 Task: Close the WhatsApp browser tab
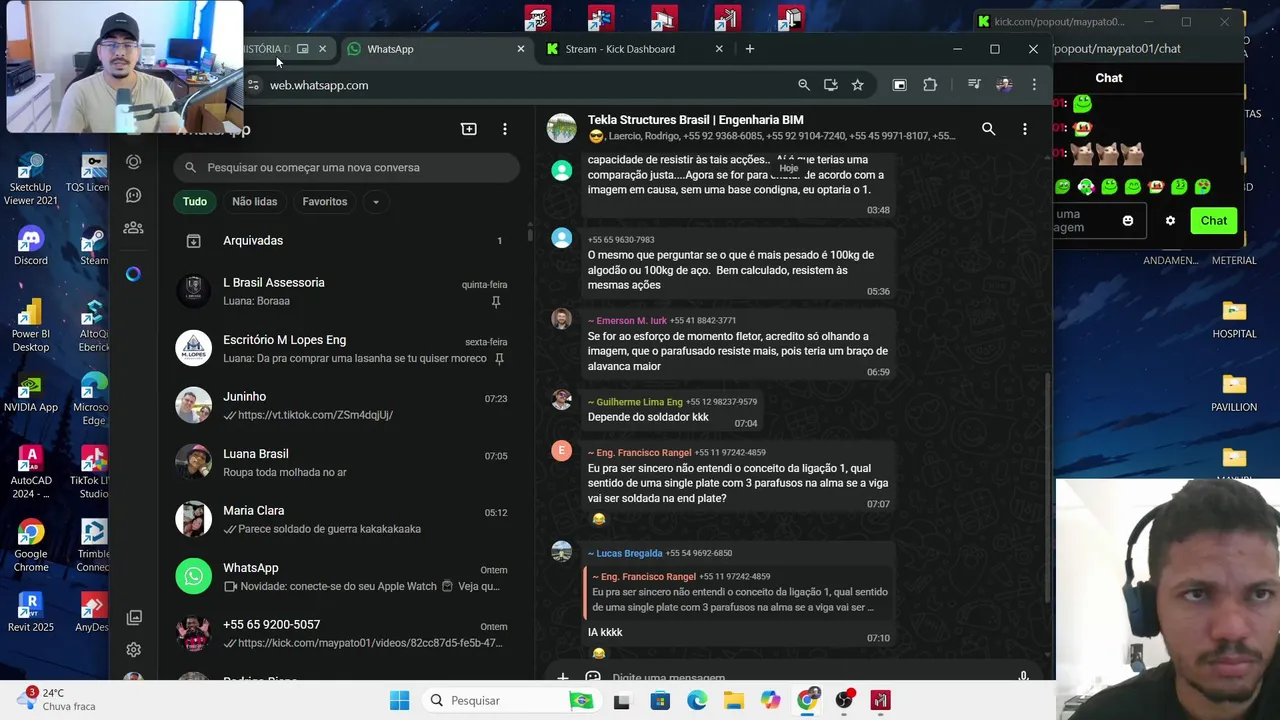[520, 49]
